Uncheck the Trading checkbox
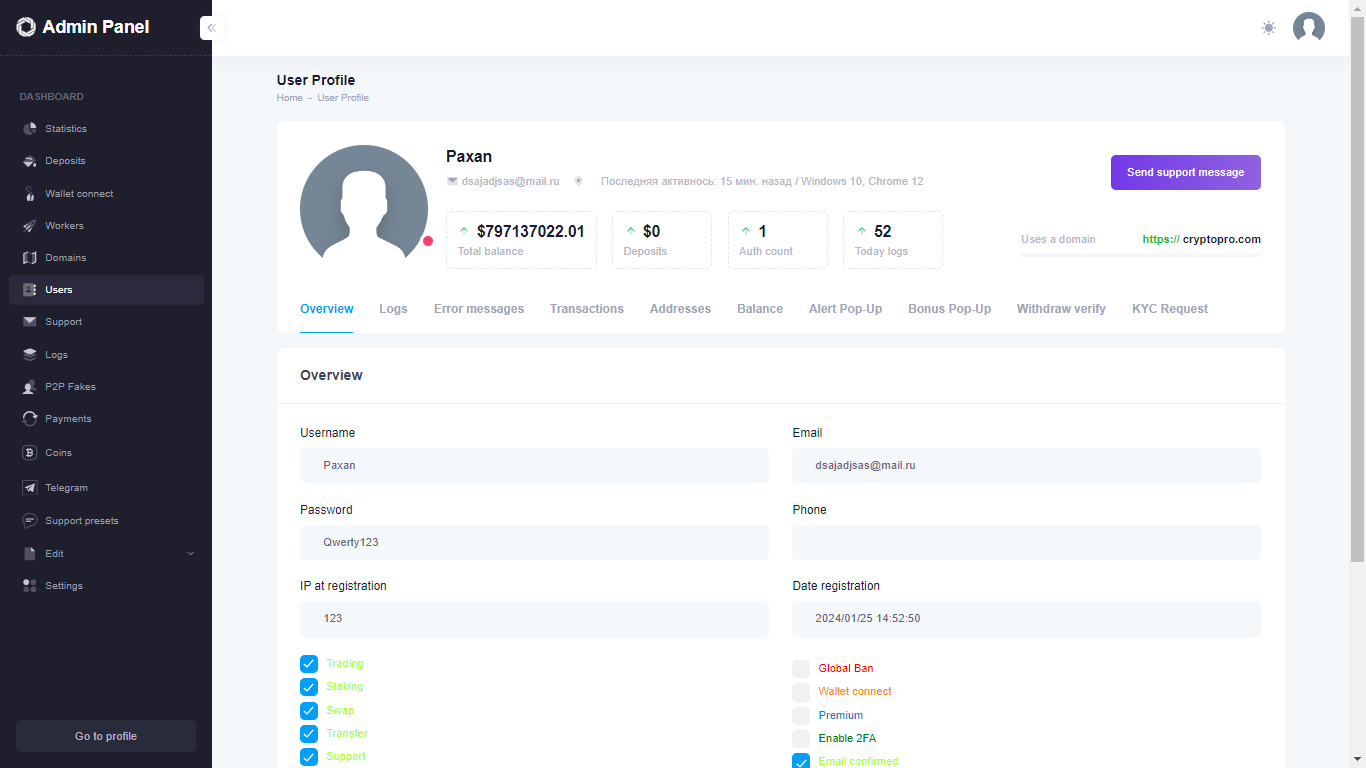The image size is (1366, 768). 309,664
